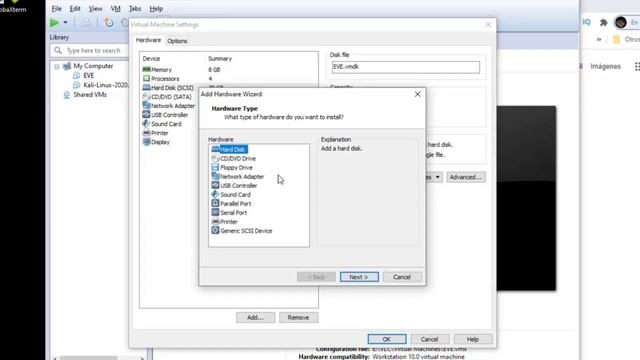The width and height of the screenshot is (640, 360).
Task: Select Sound Card in the wizard list
Action: (x=231, y=194)
